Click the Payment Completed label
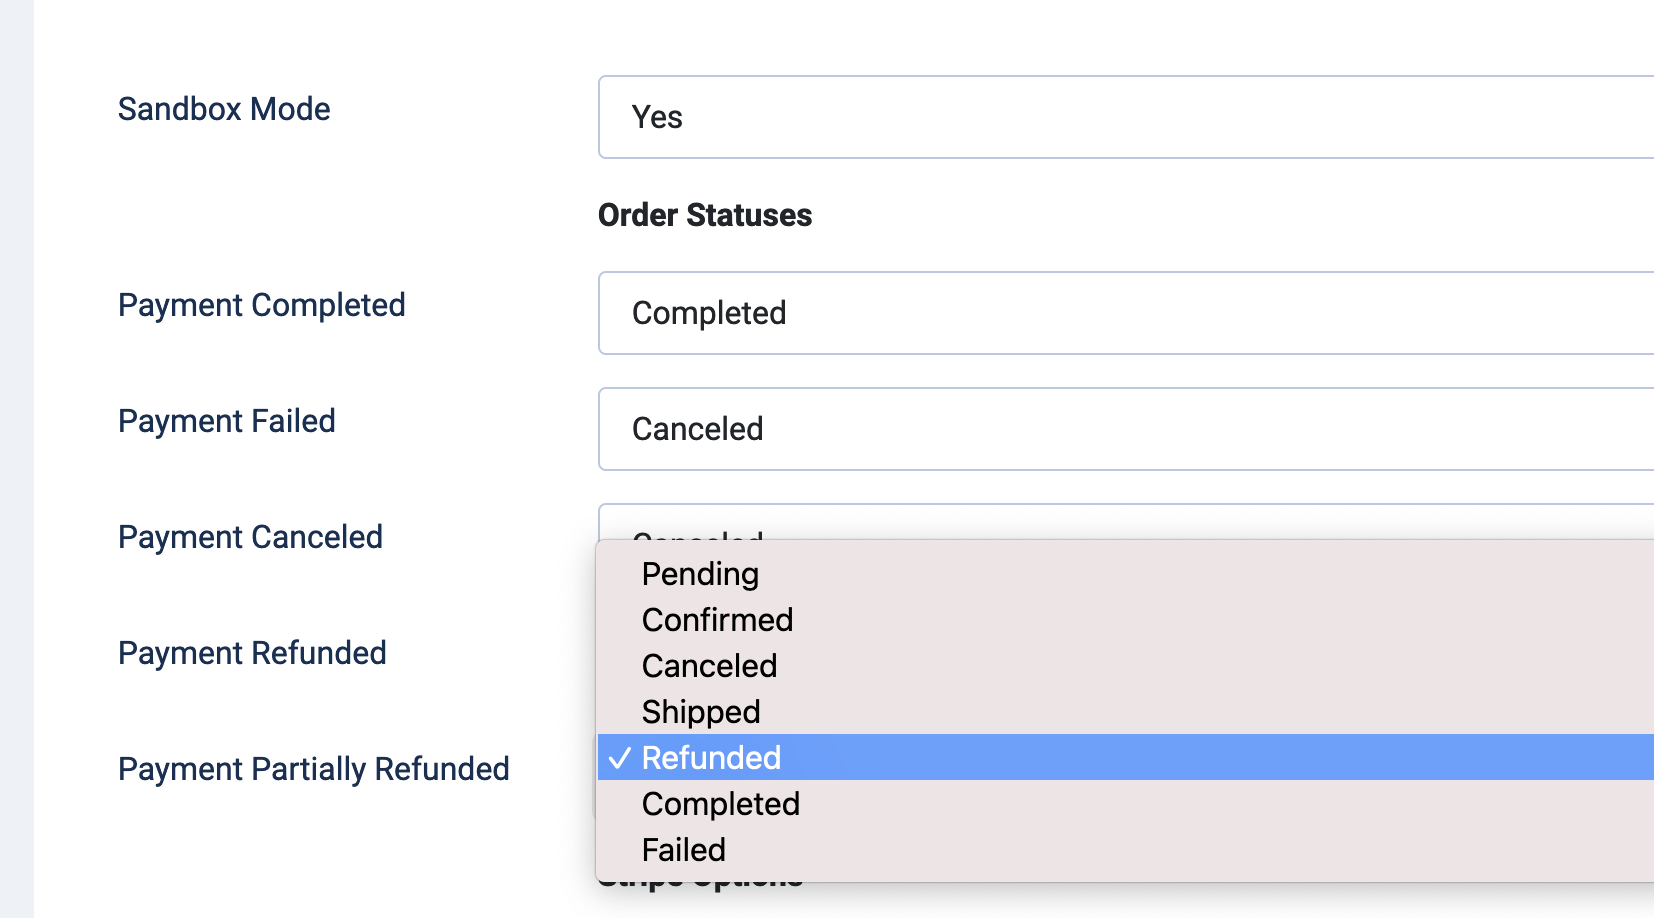1654x918 pixels. point(261,305)
